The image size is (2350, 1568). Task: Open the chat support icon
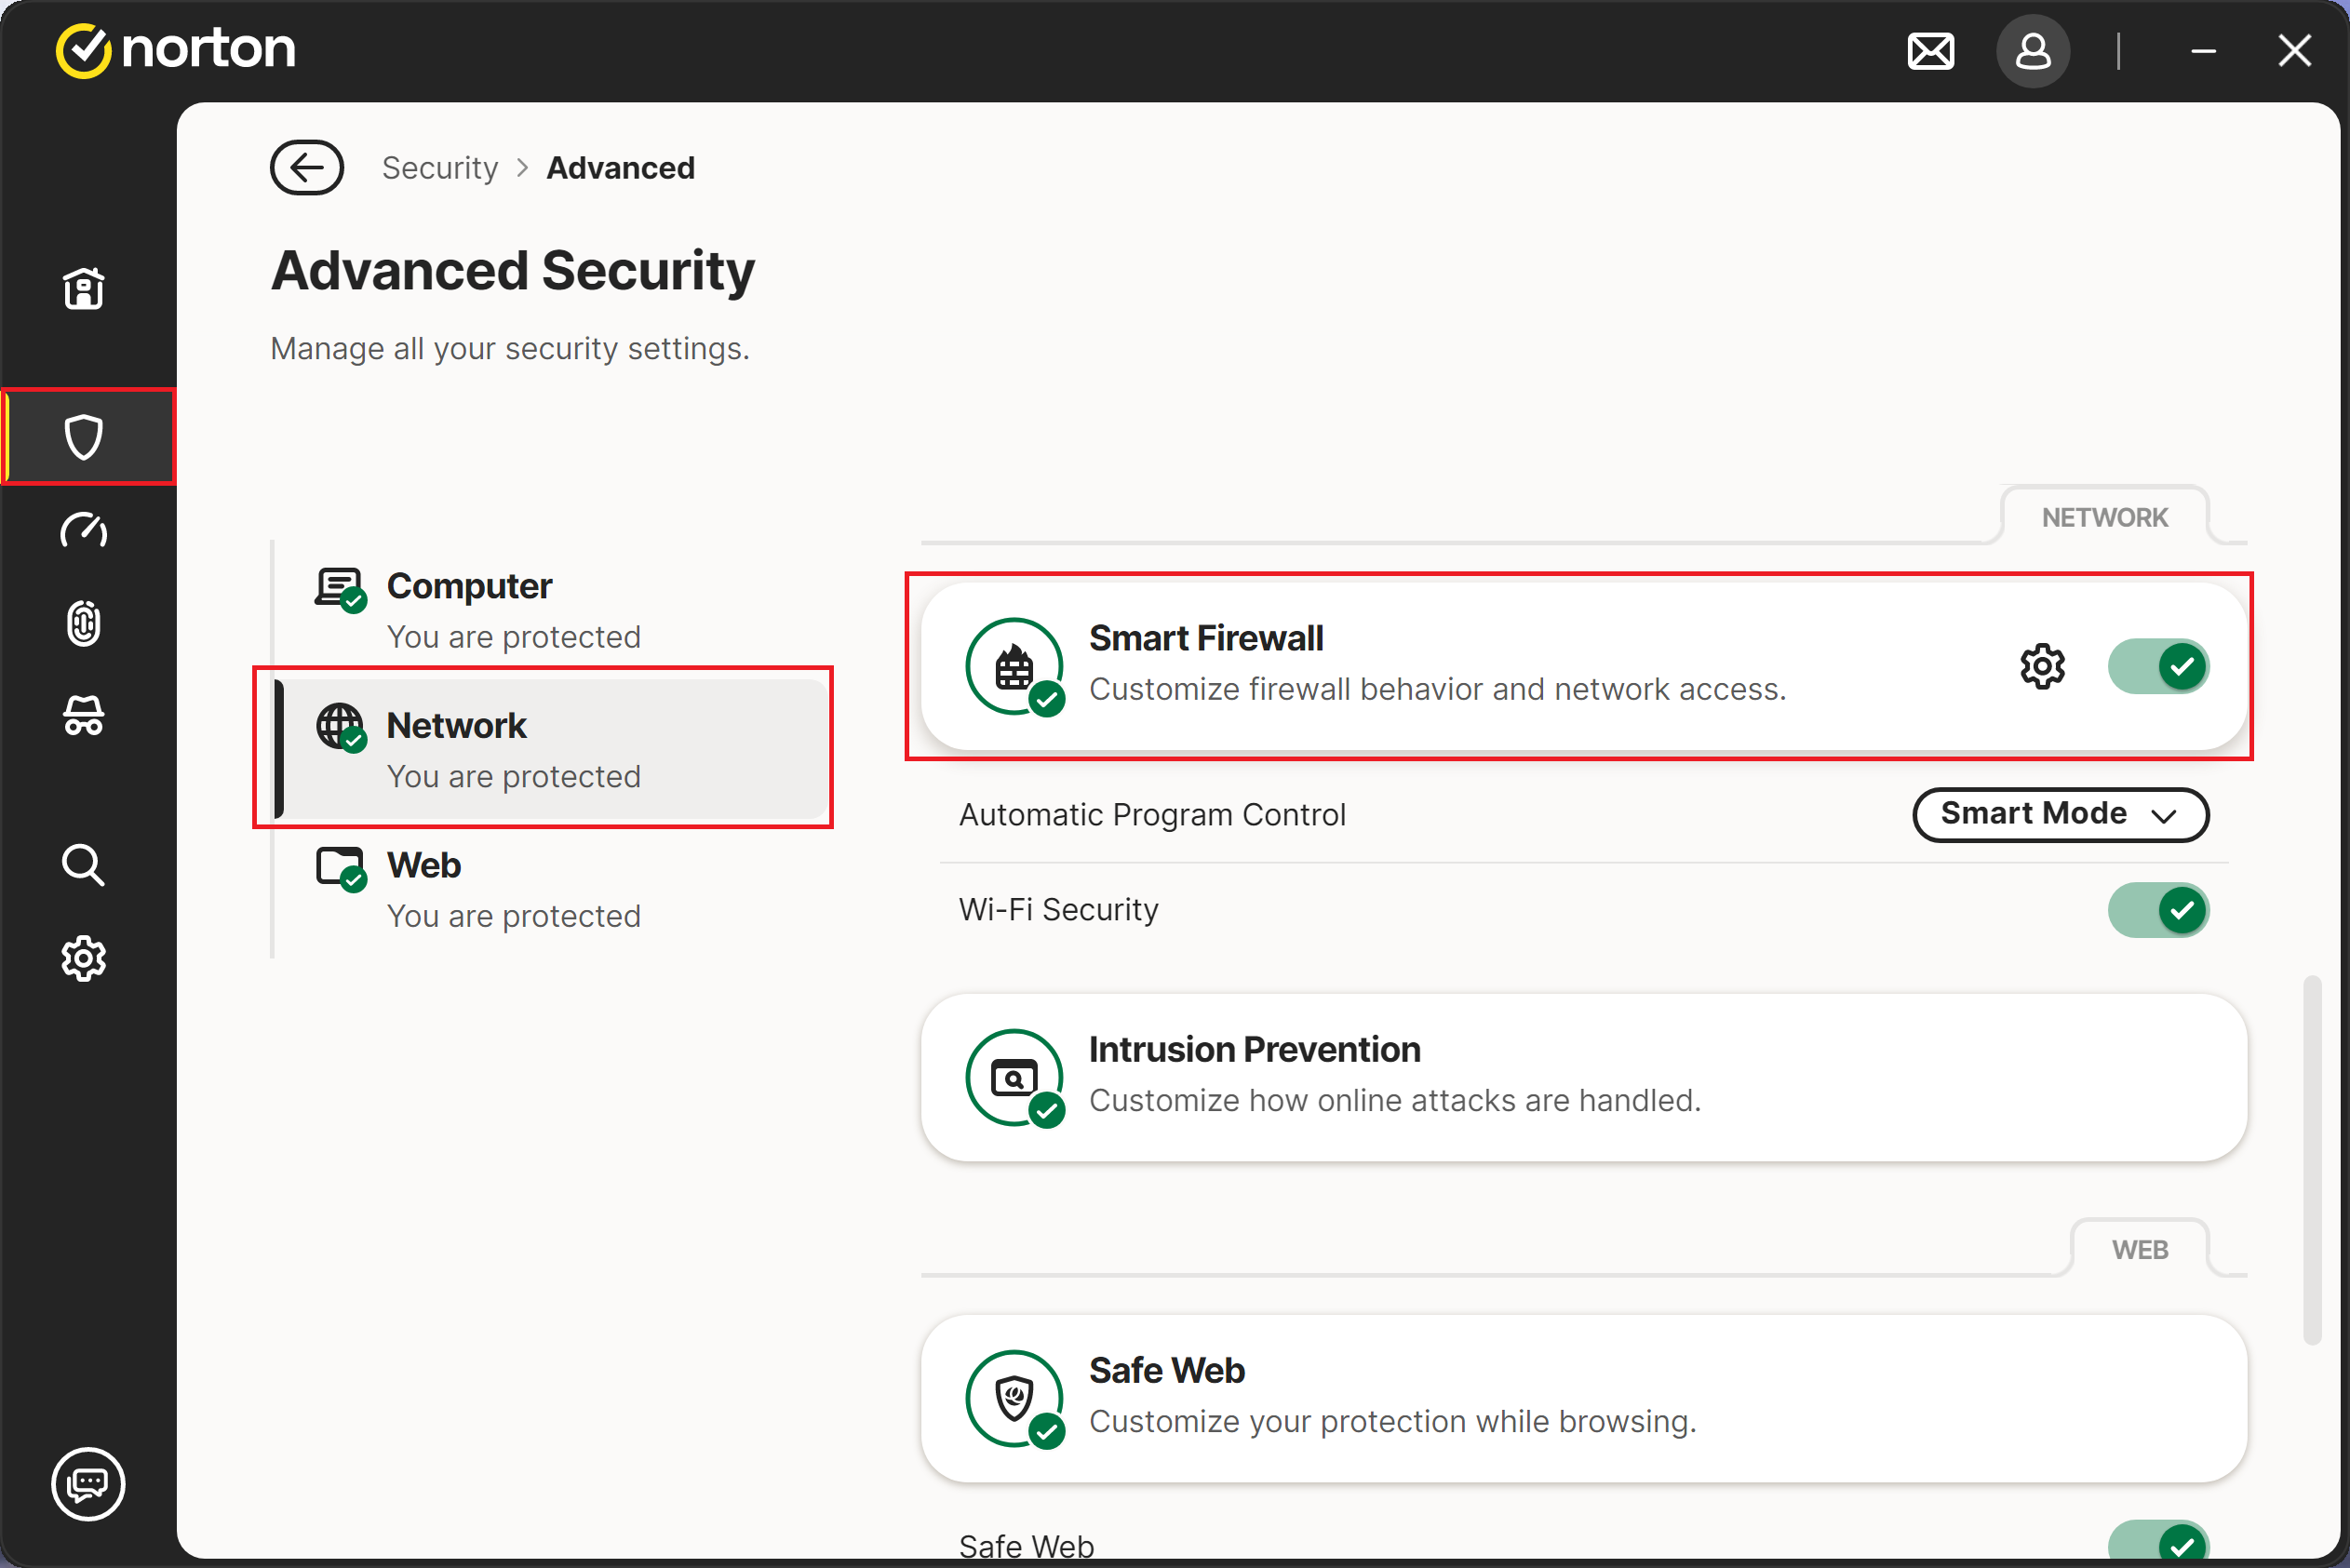pyautogui.click(x=88, y=1484)
